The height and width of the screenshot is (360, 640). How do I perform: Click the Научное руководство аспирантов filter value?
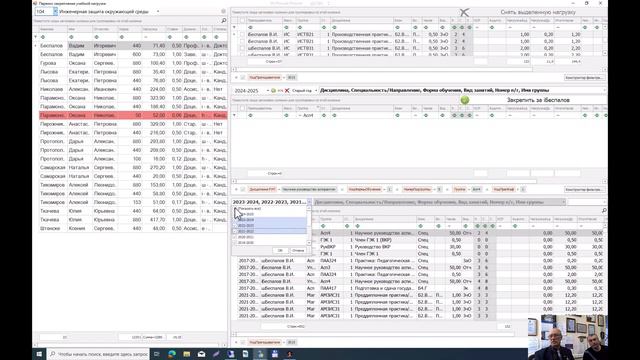(309, 189)
